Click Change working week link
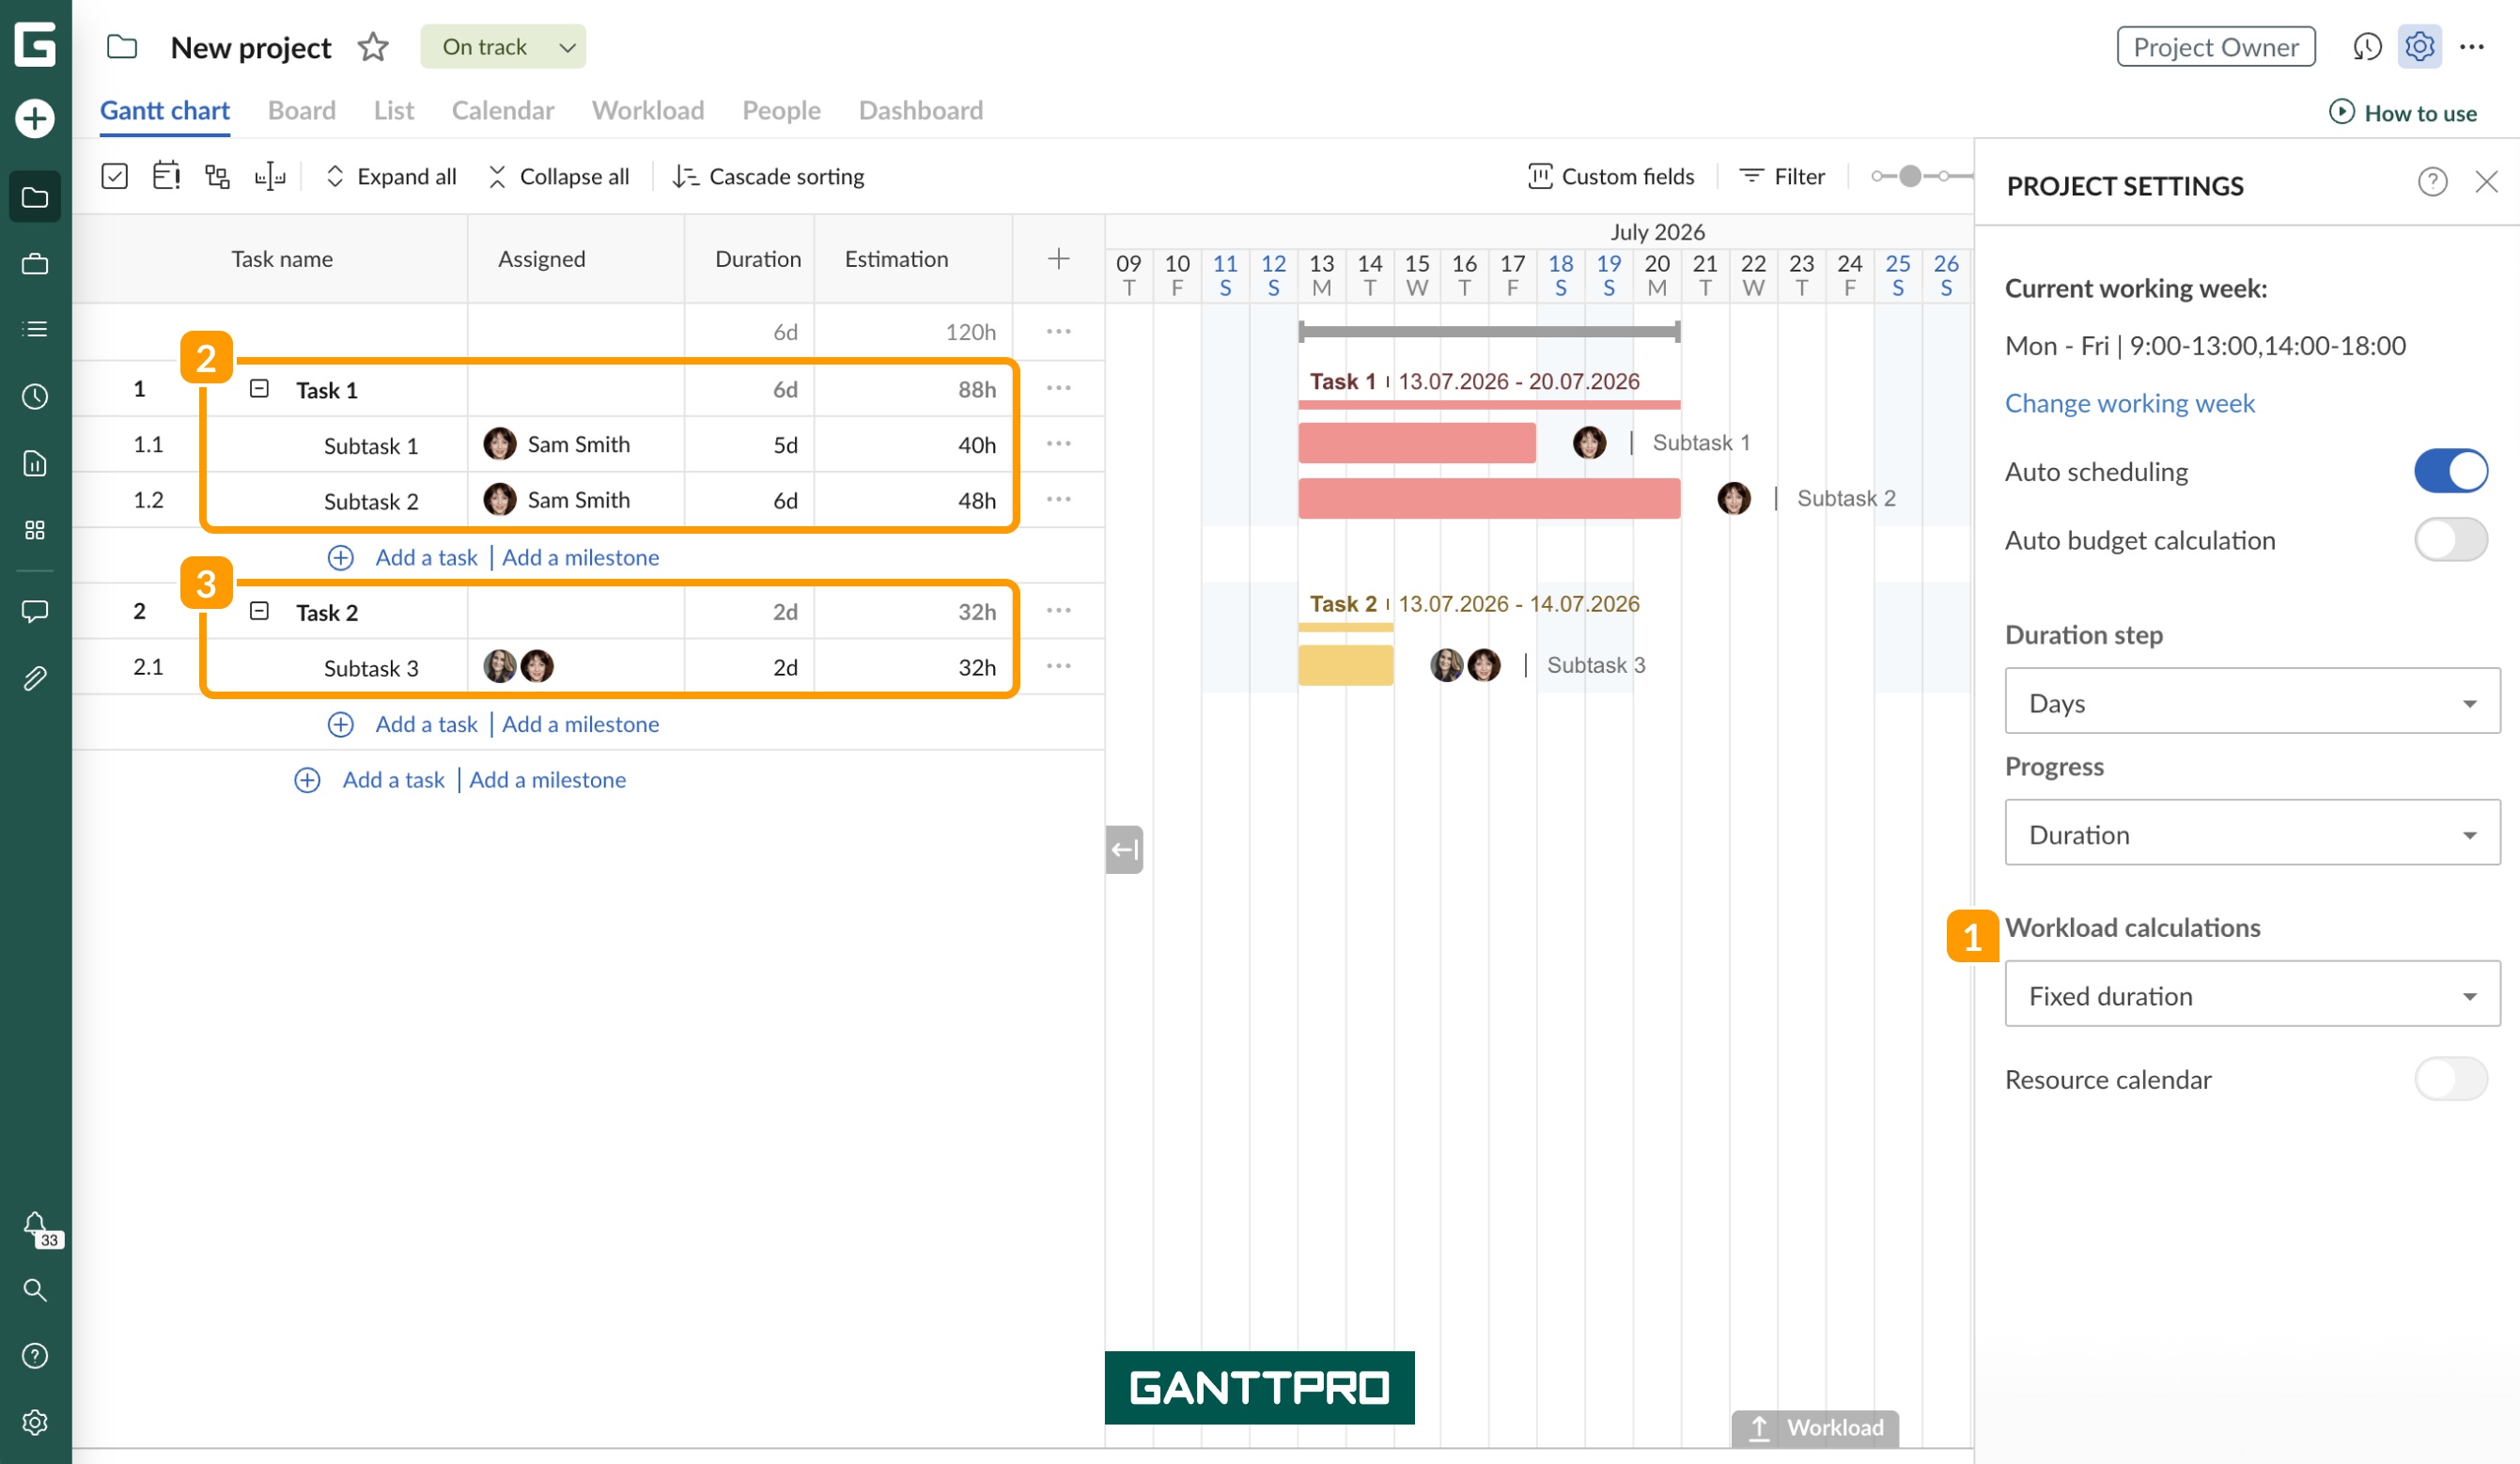Screen dimensions: 2520x1464 [2129, 403]
